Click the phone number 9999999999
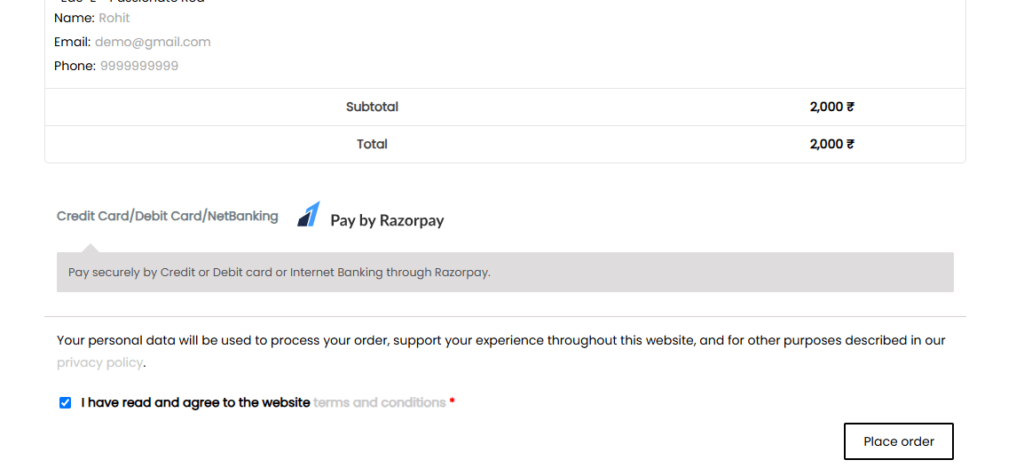The height and width of the screenshot is (476, 1024). 139,66
